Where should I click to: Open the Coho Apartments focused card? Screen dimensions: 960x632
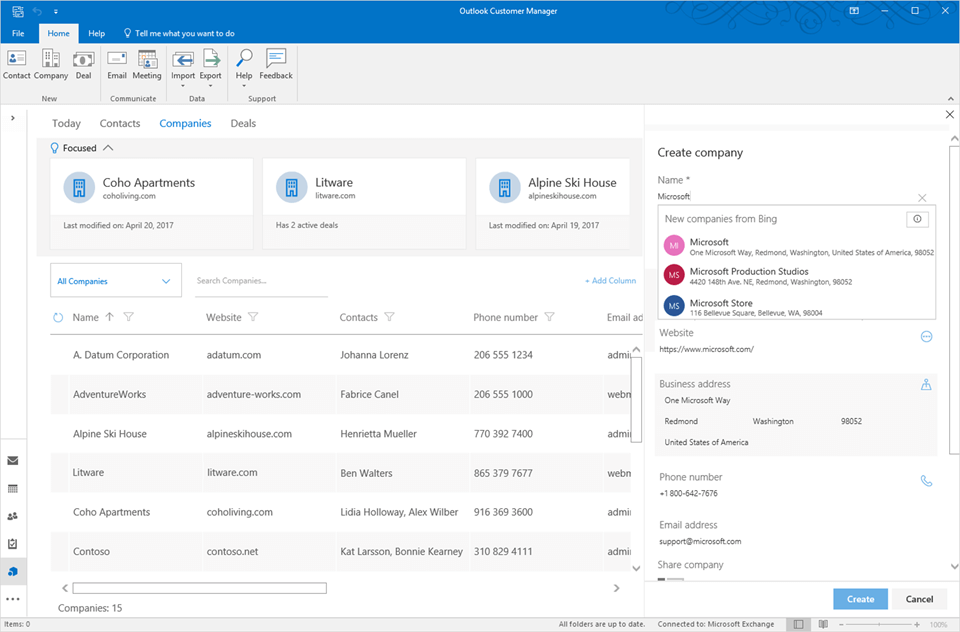[152, 203]
